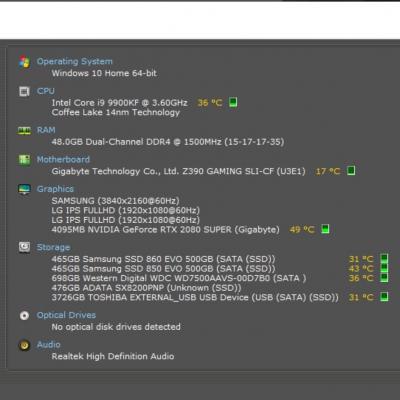Click the CPU chip icon
Screen dimensions: 400x400
pos(24,91)
